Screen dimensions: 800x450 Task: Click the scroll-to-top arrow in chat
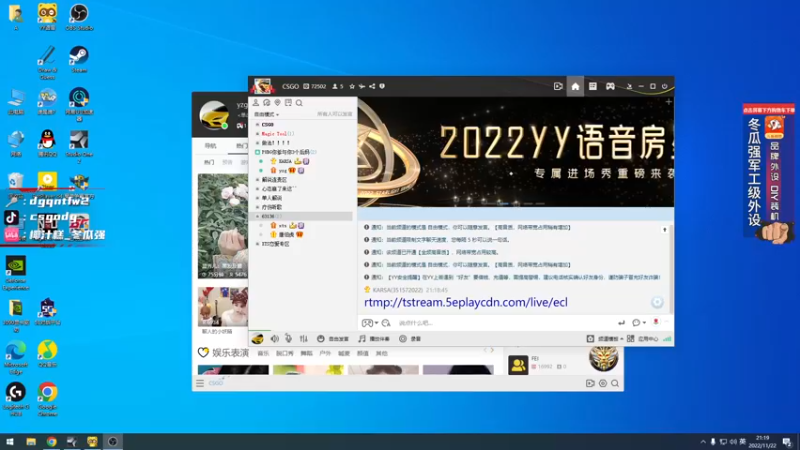click(x=664, y=230)
